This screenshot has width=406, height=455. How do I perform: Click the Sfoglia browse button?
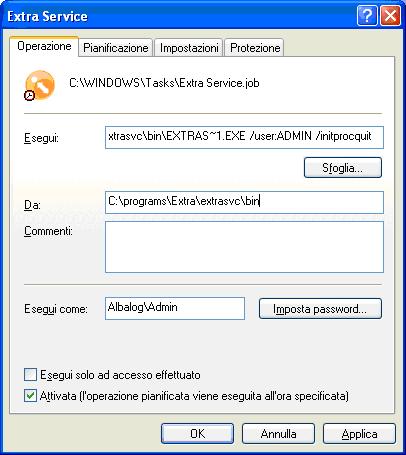(343, 167)
